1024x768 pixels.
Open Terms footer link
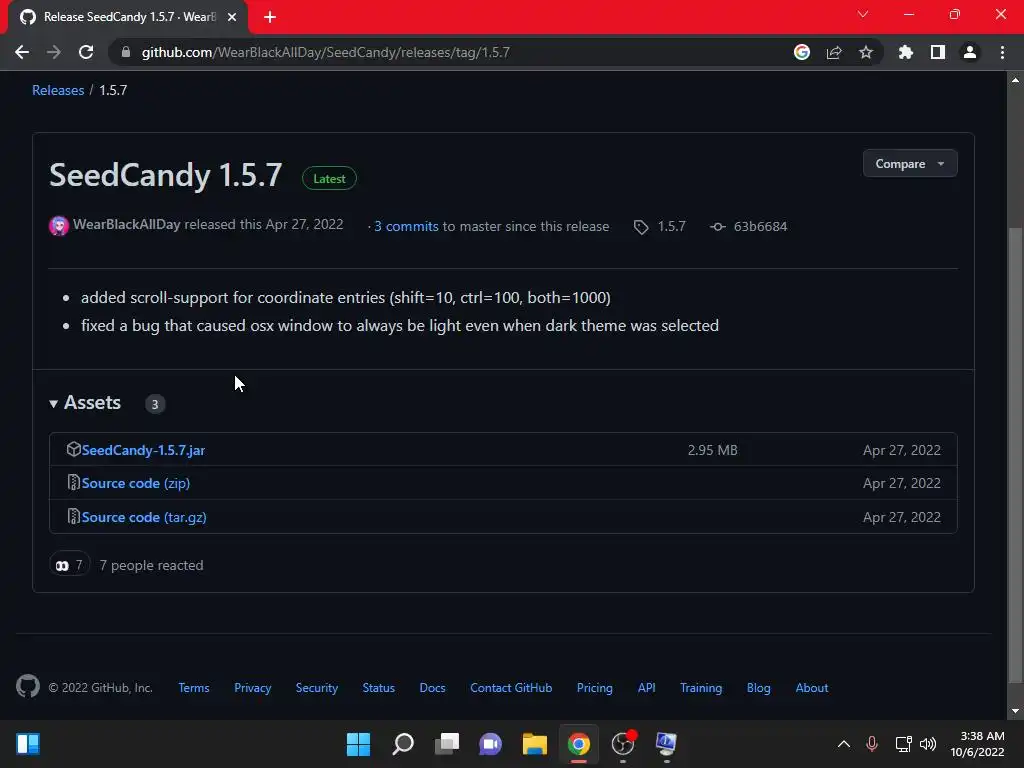(x=194, y=688)
